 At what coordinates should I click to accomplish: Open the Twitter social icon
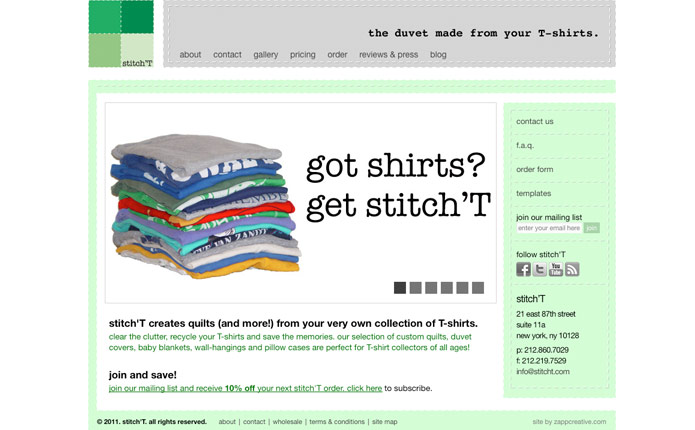click(539, 269)
